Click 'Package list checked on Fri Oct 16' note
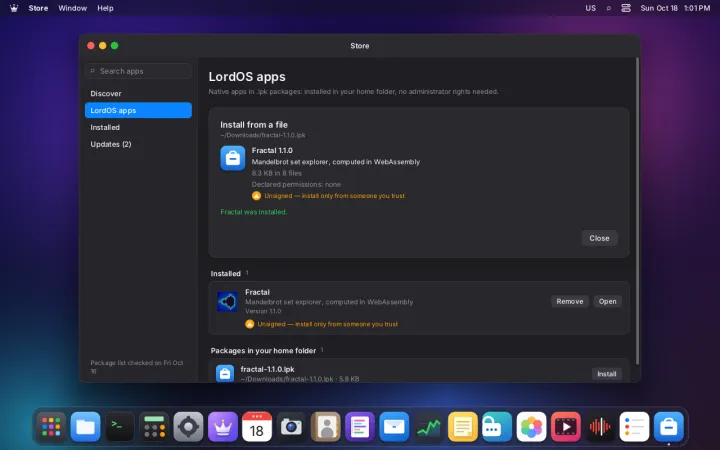720x450 pixels. 137,367
